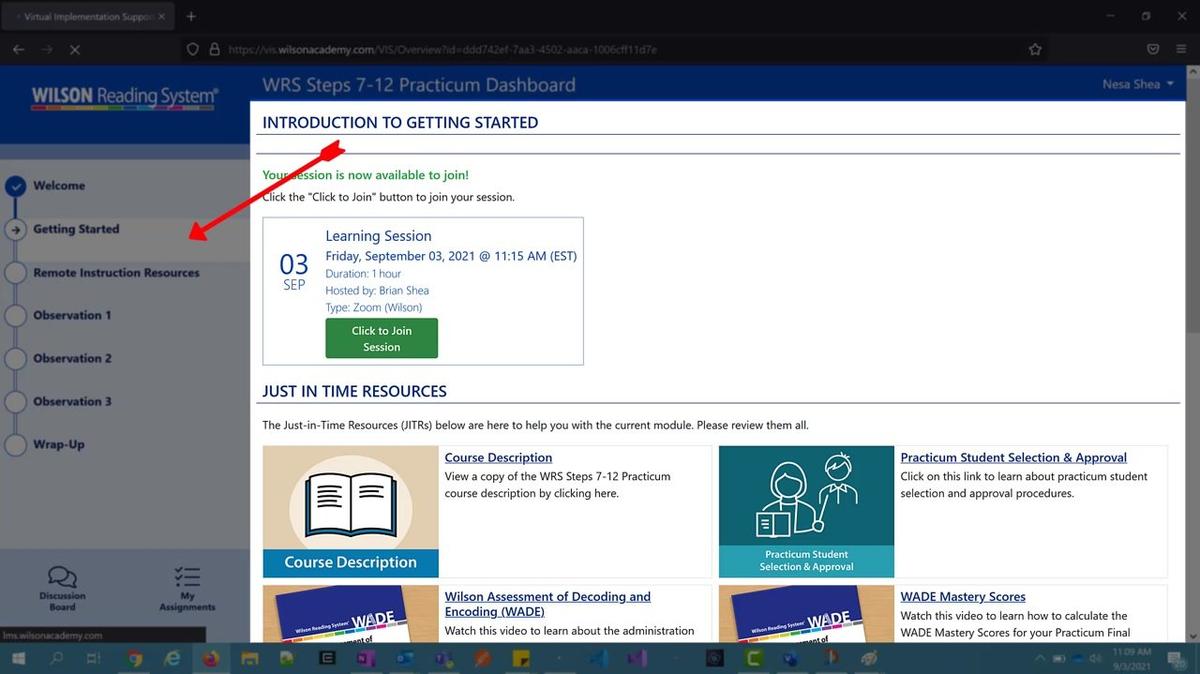This screenshot has height=674, width=1200.
Task: Go back to previous page in browser
Action: tap(19, 48)
